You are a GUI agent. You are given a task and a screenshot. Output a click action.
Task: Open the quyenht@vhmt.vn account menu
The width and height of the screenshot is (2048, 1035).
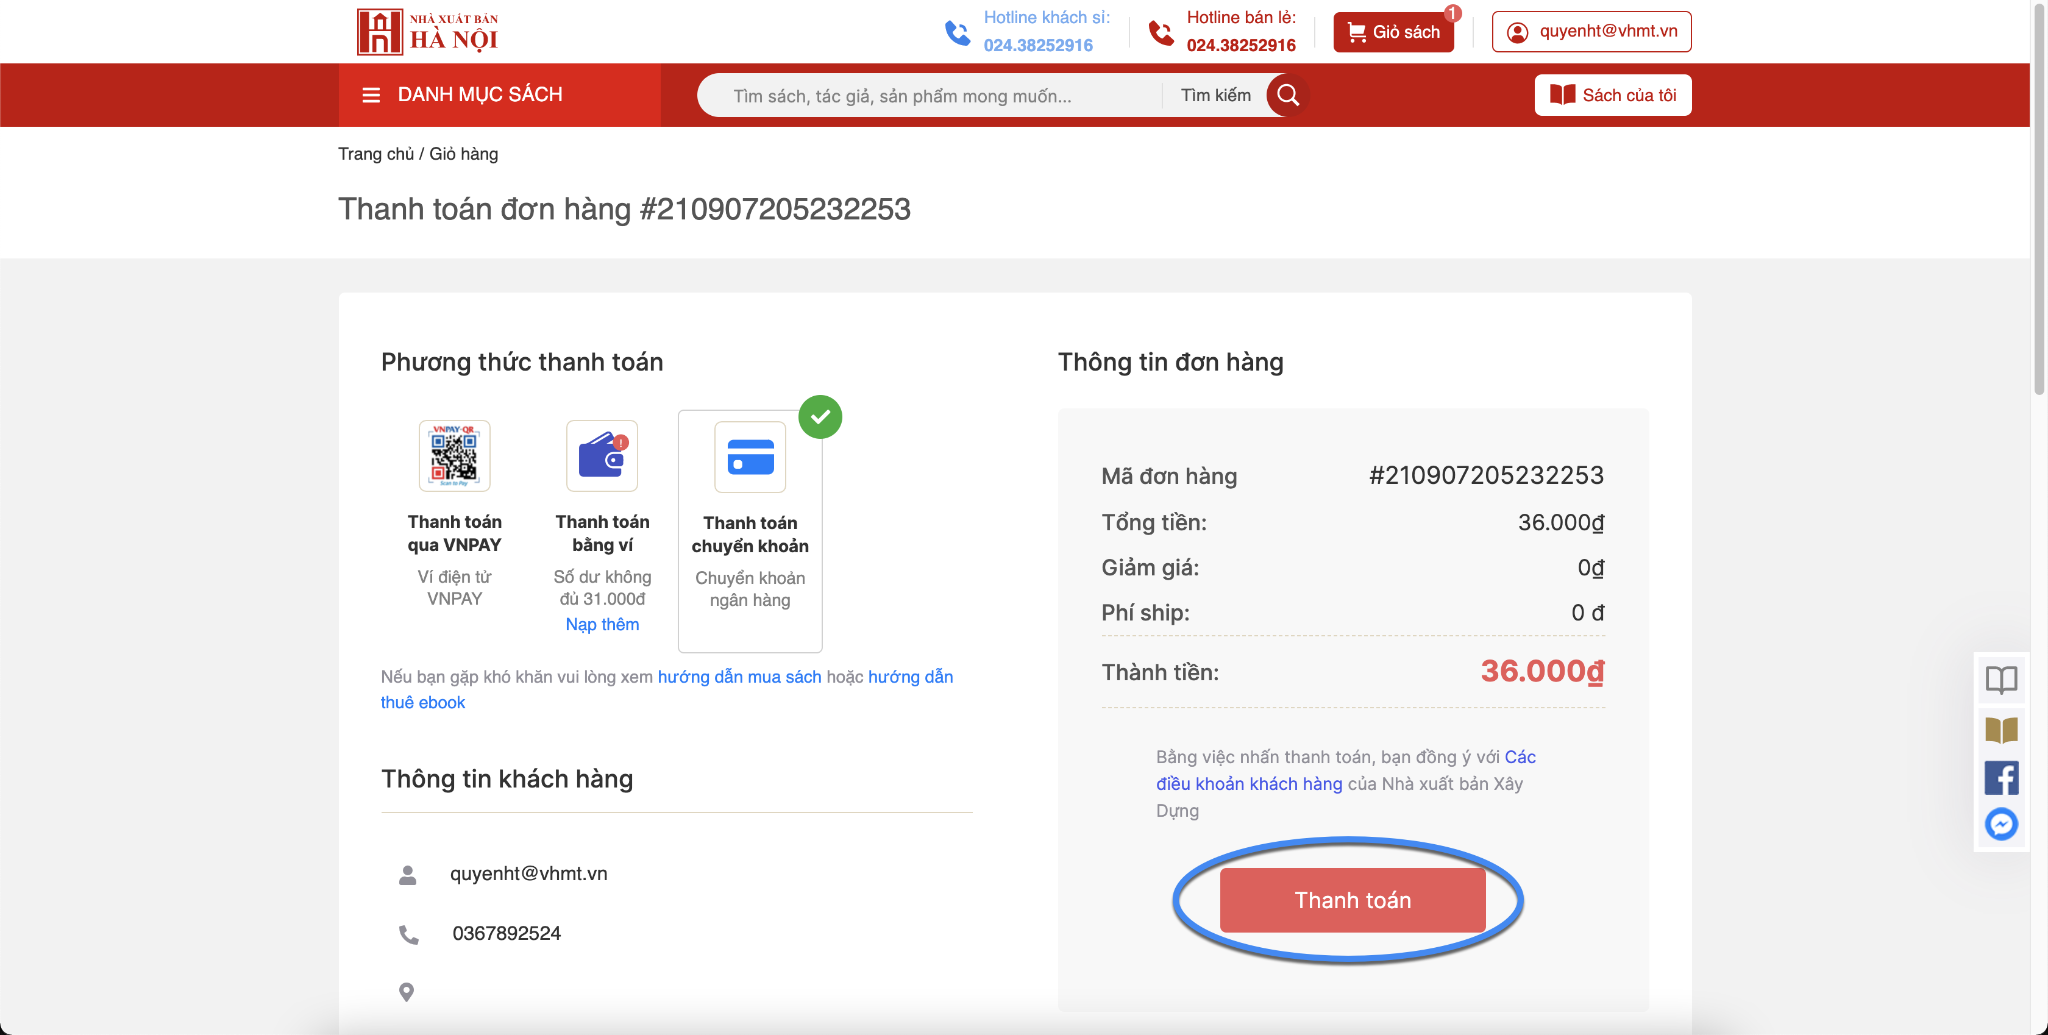pyautogui.click(x=1592, y=32)
